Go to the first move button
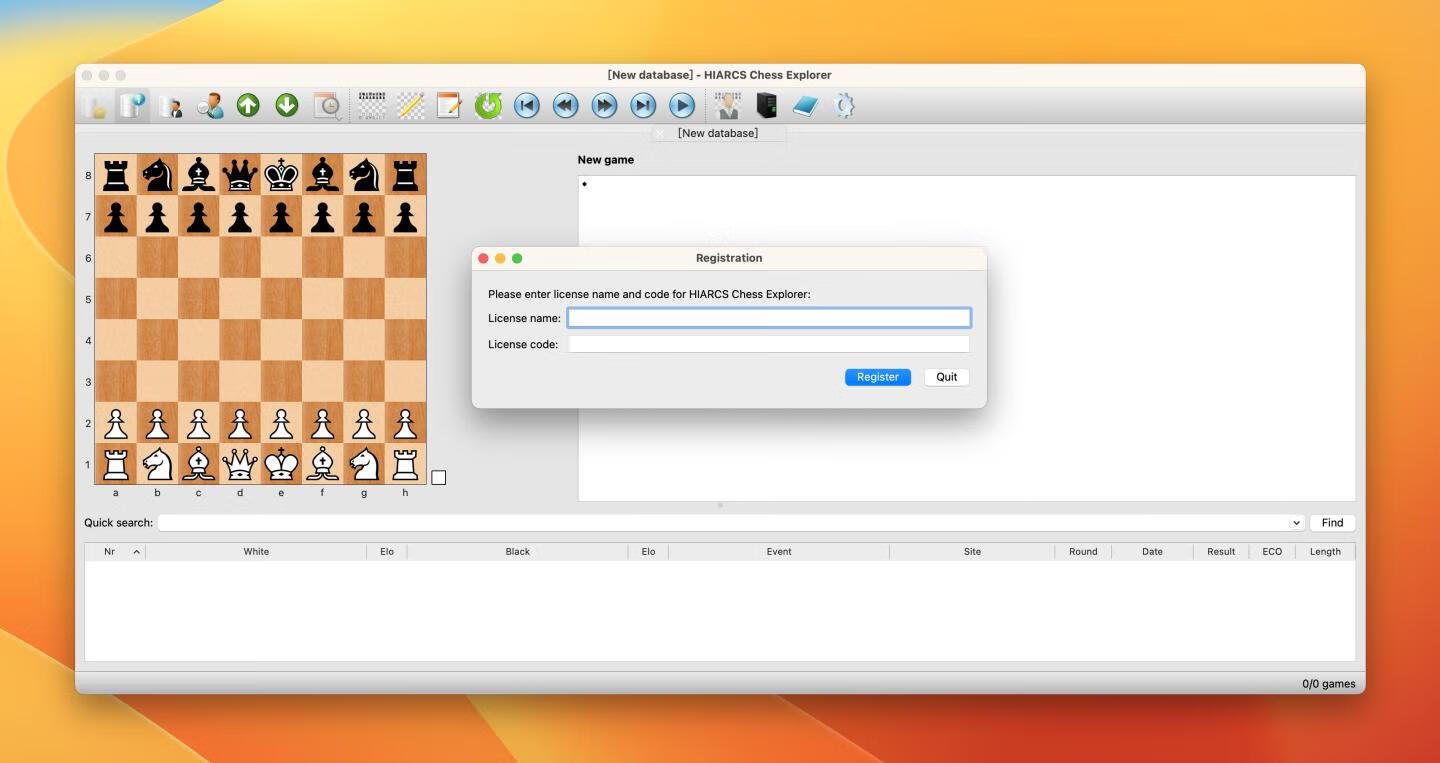This screenshot has width=1440, height=763. [527, 106]
